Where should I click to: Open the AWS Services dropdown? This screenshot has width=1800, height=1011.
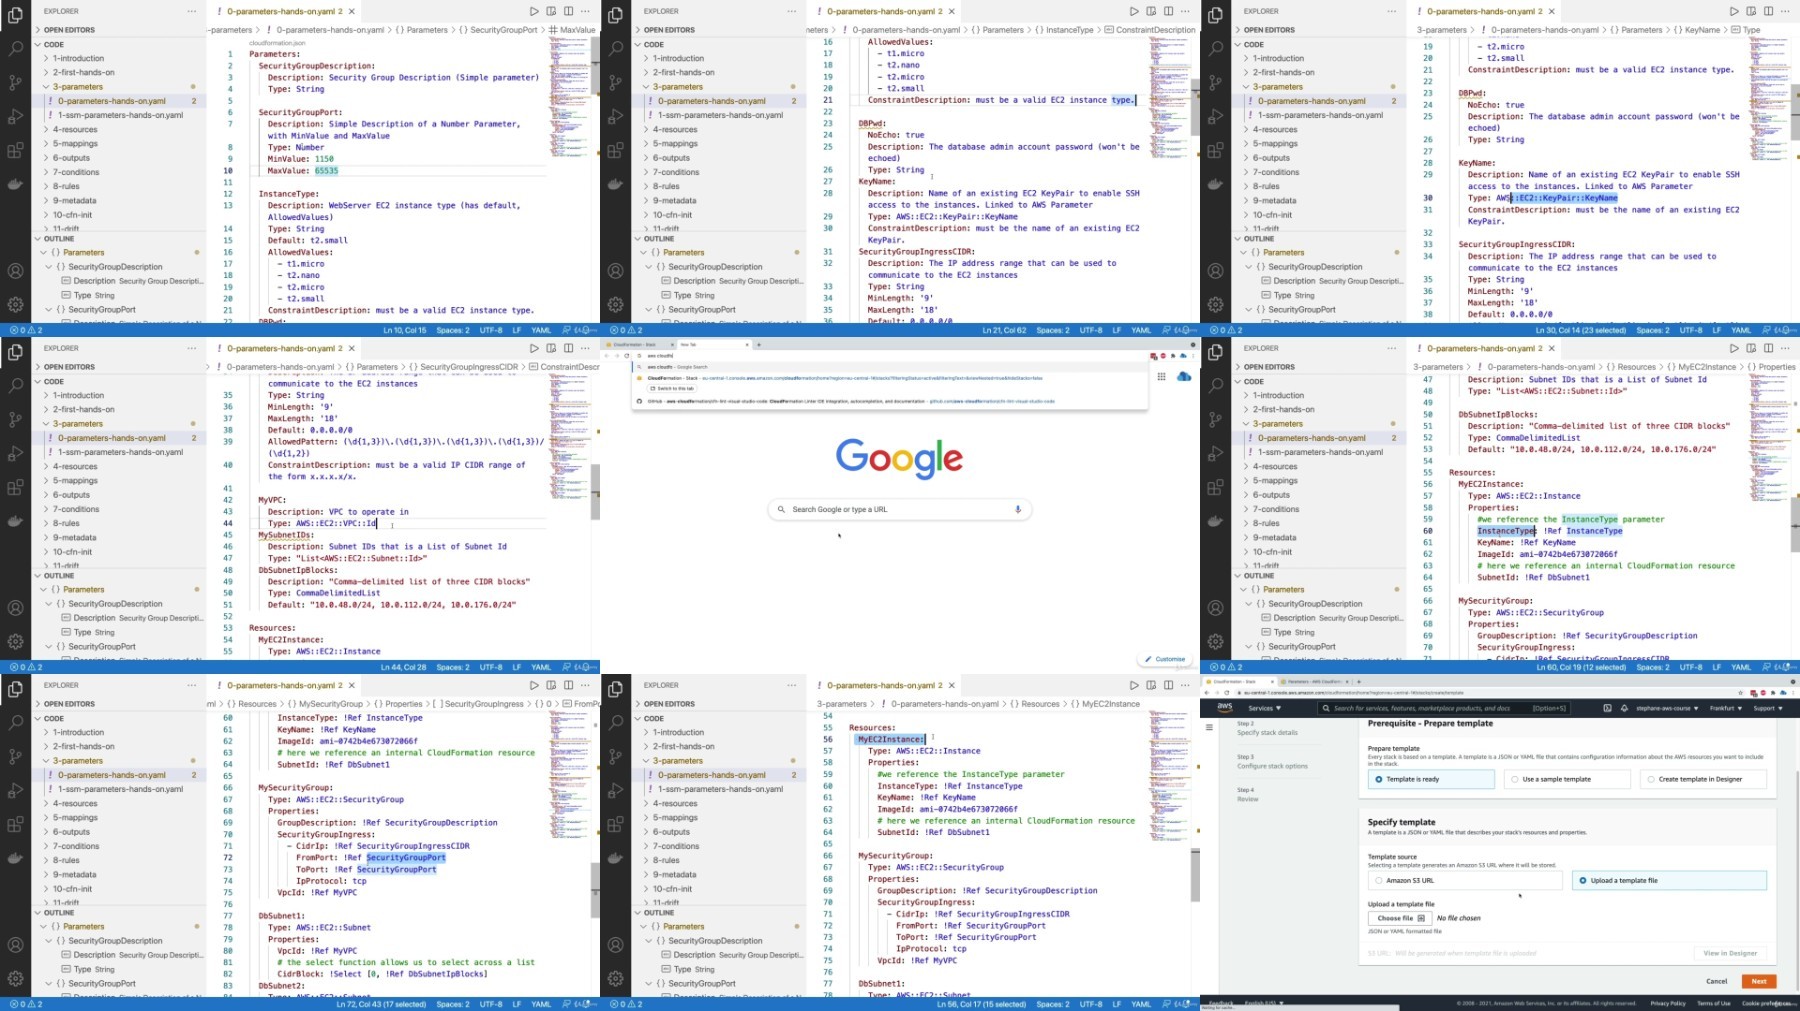coord(1264,708)
